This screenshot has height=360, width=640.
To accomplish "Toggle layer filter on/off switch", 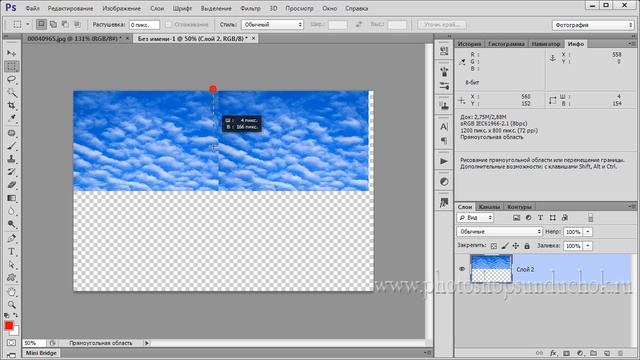I will (591, 218).
